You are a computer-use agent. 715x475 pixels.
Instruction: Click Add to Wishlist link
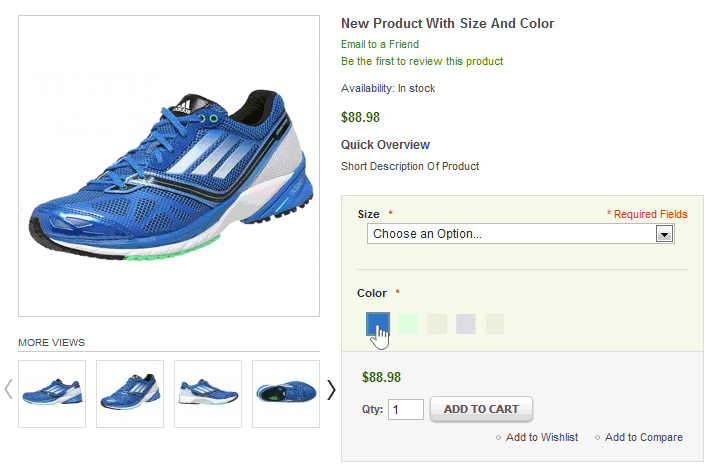pyautogui.click(x=542, y=437)
